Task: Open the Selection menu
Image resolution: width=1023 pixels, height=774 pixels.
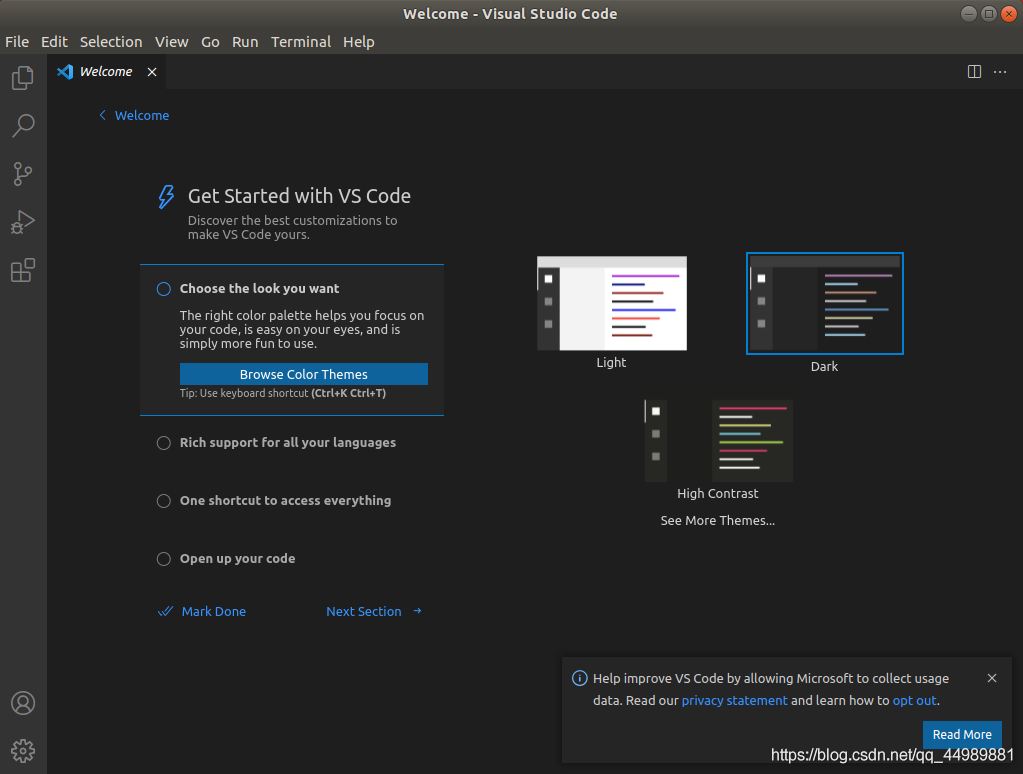Action: pyautogui.click(x=111, y=42)
